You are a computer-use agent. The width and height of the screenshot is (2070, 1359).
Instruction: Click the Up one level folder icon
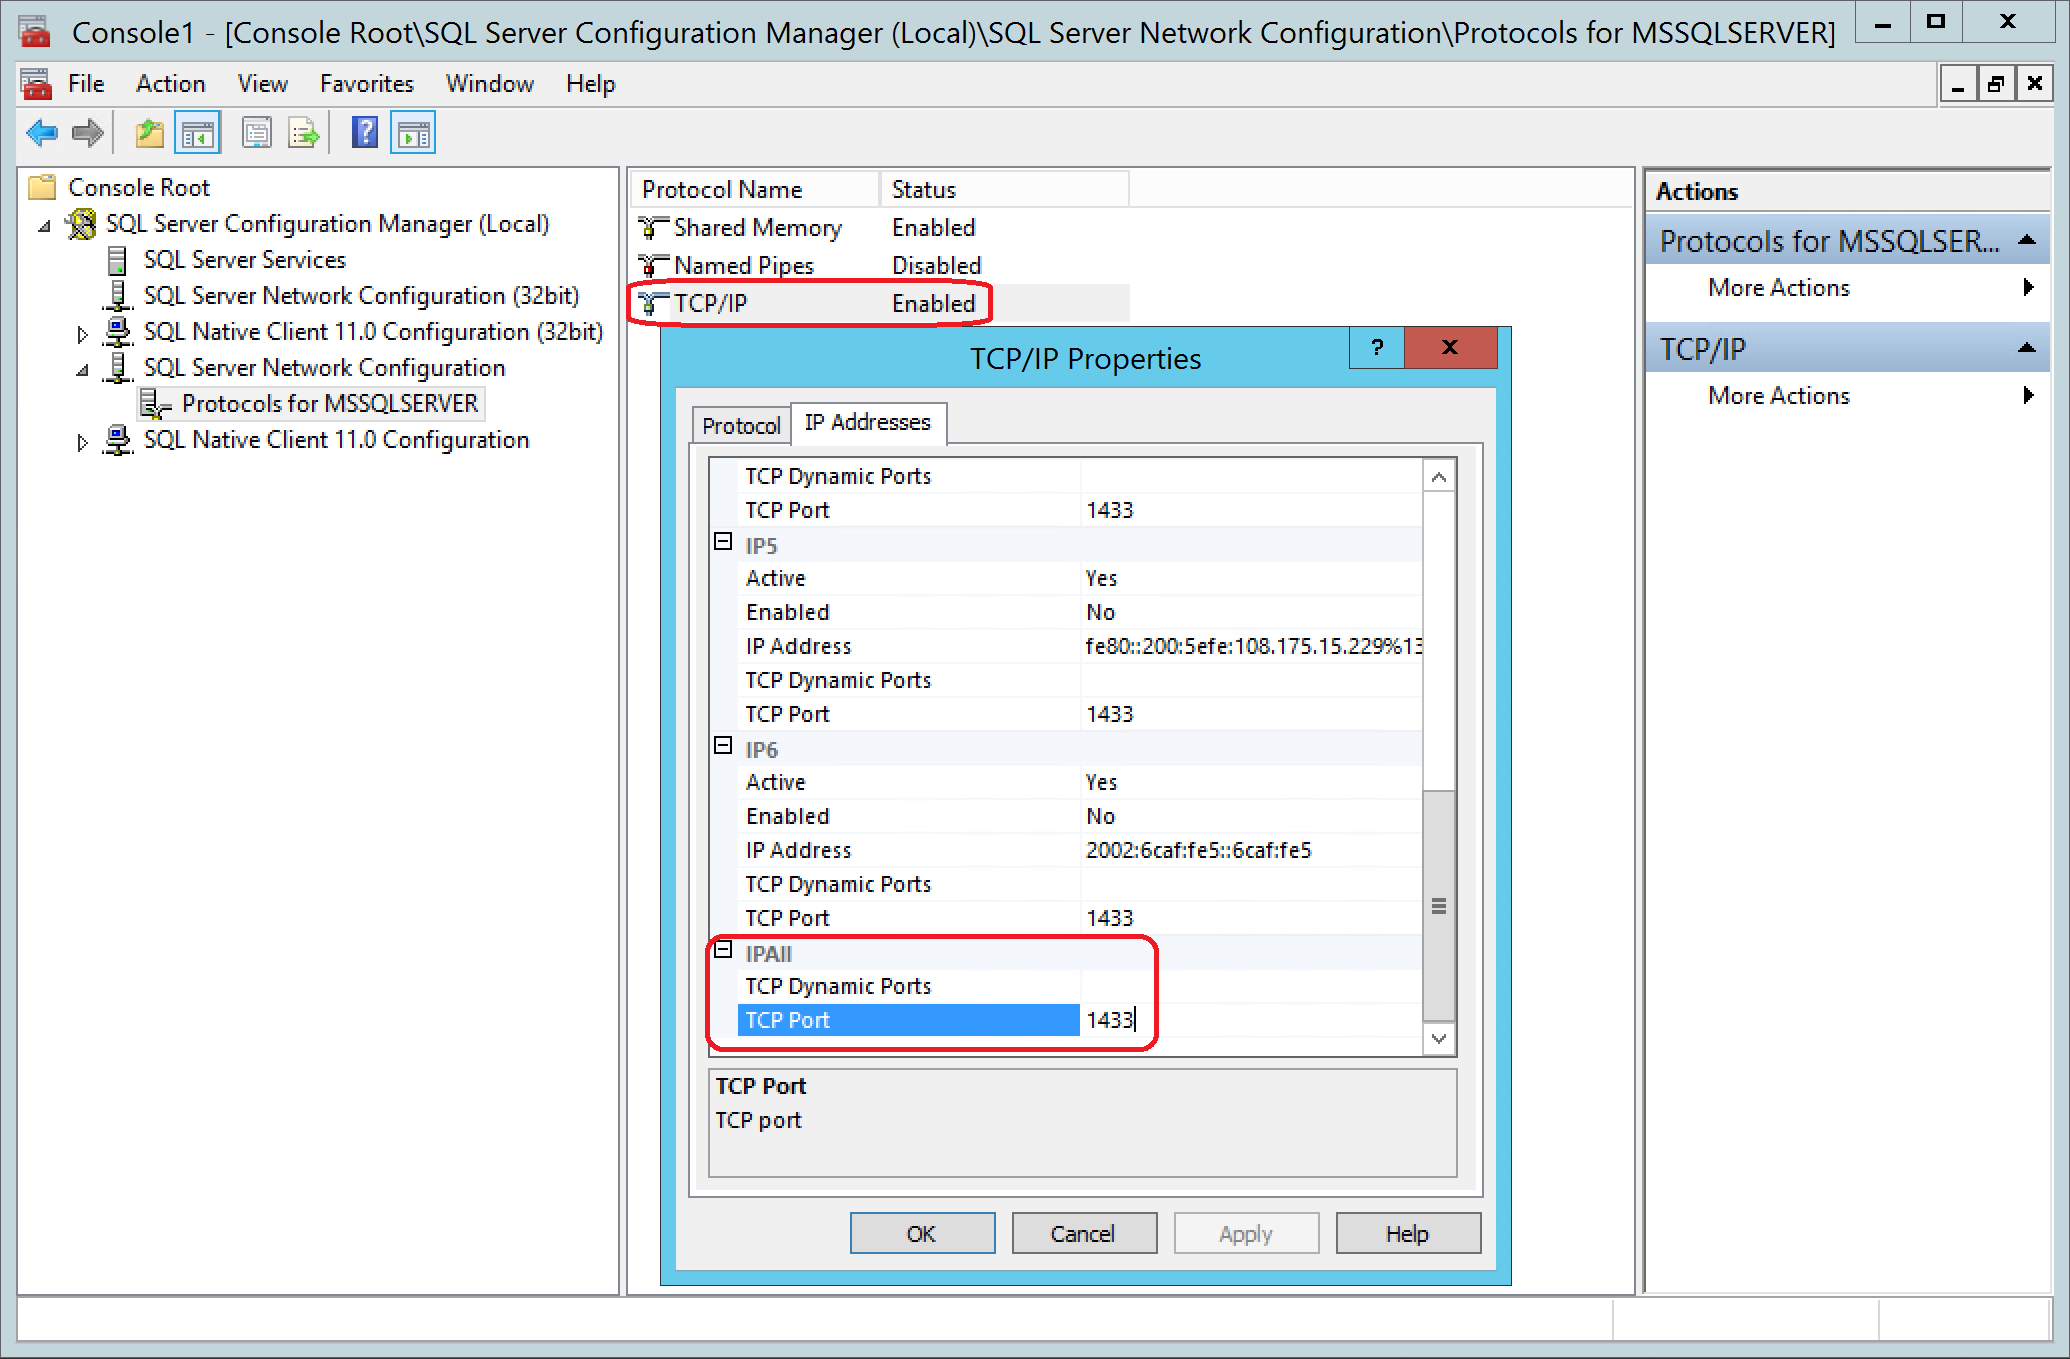pyautogui.click(x=148, y=132)
